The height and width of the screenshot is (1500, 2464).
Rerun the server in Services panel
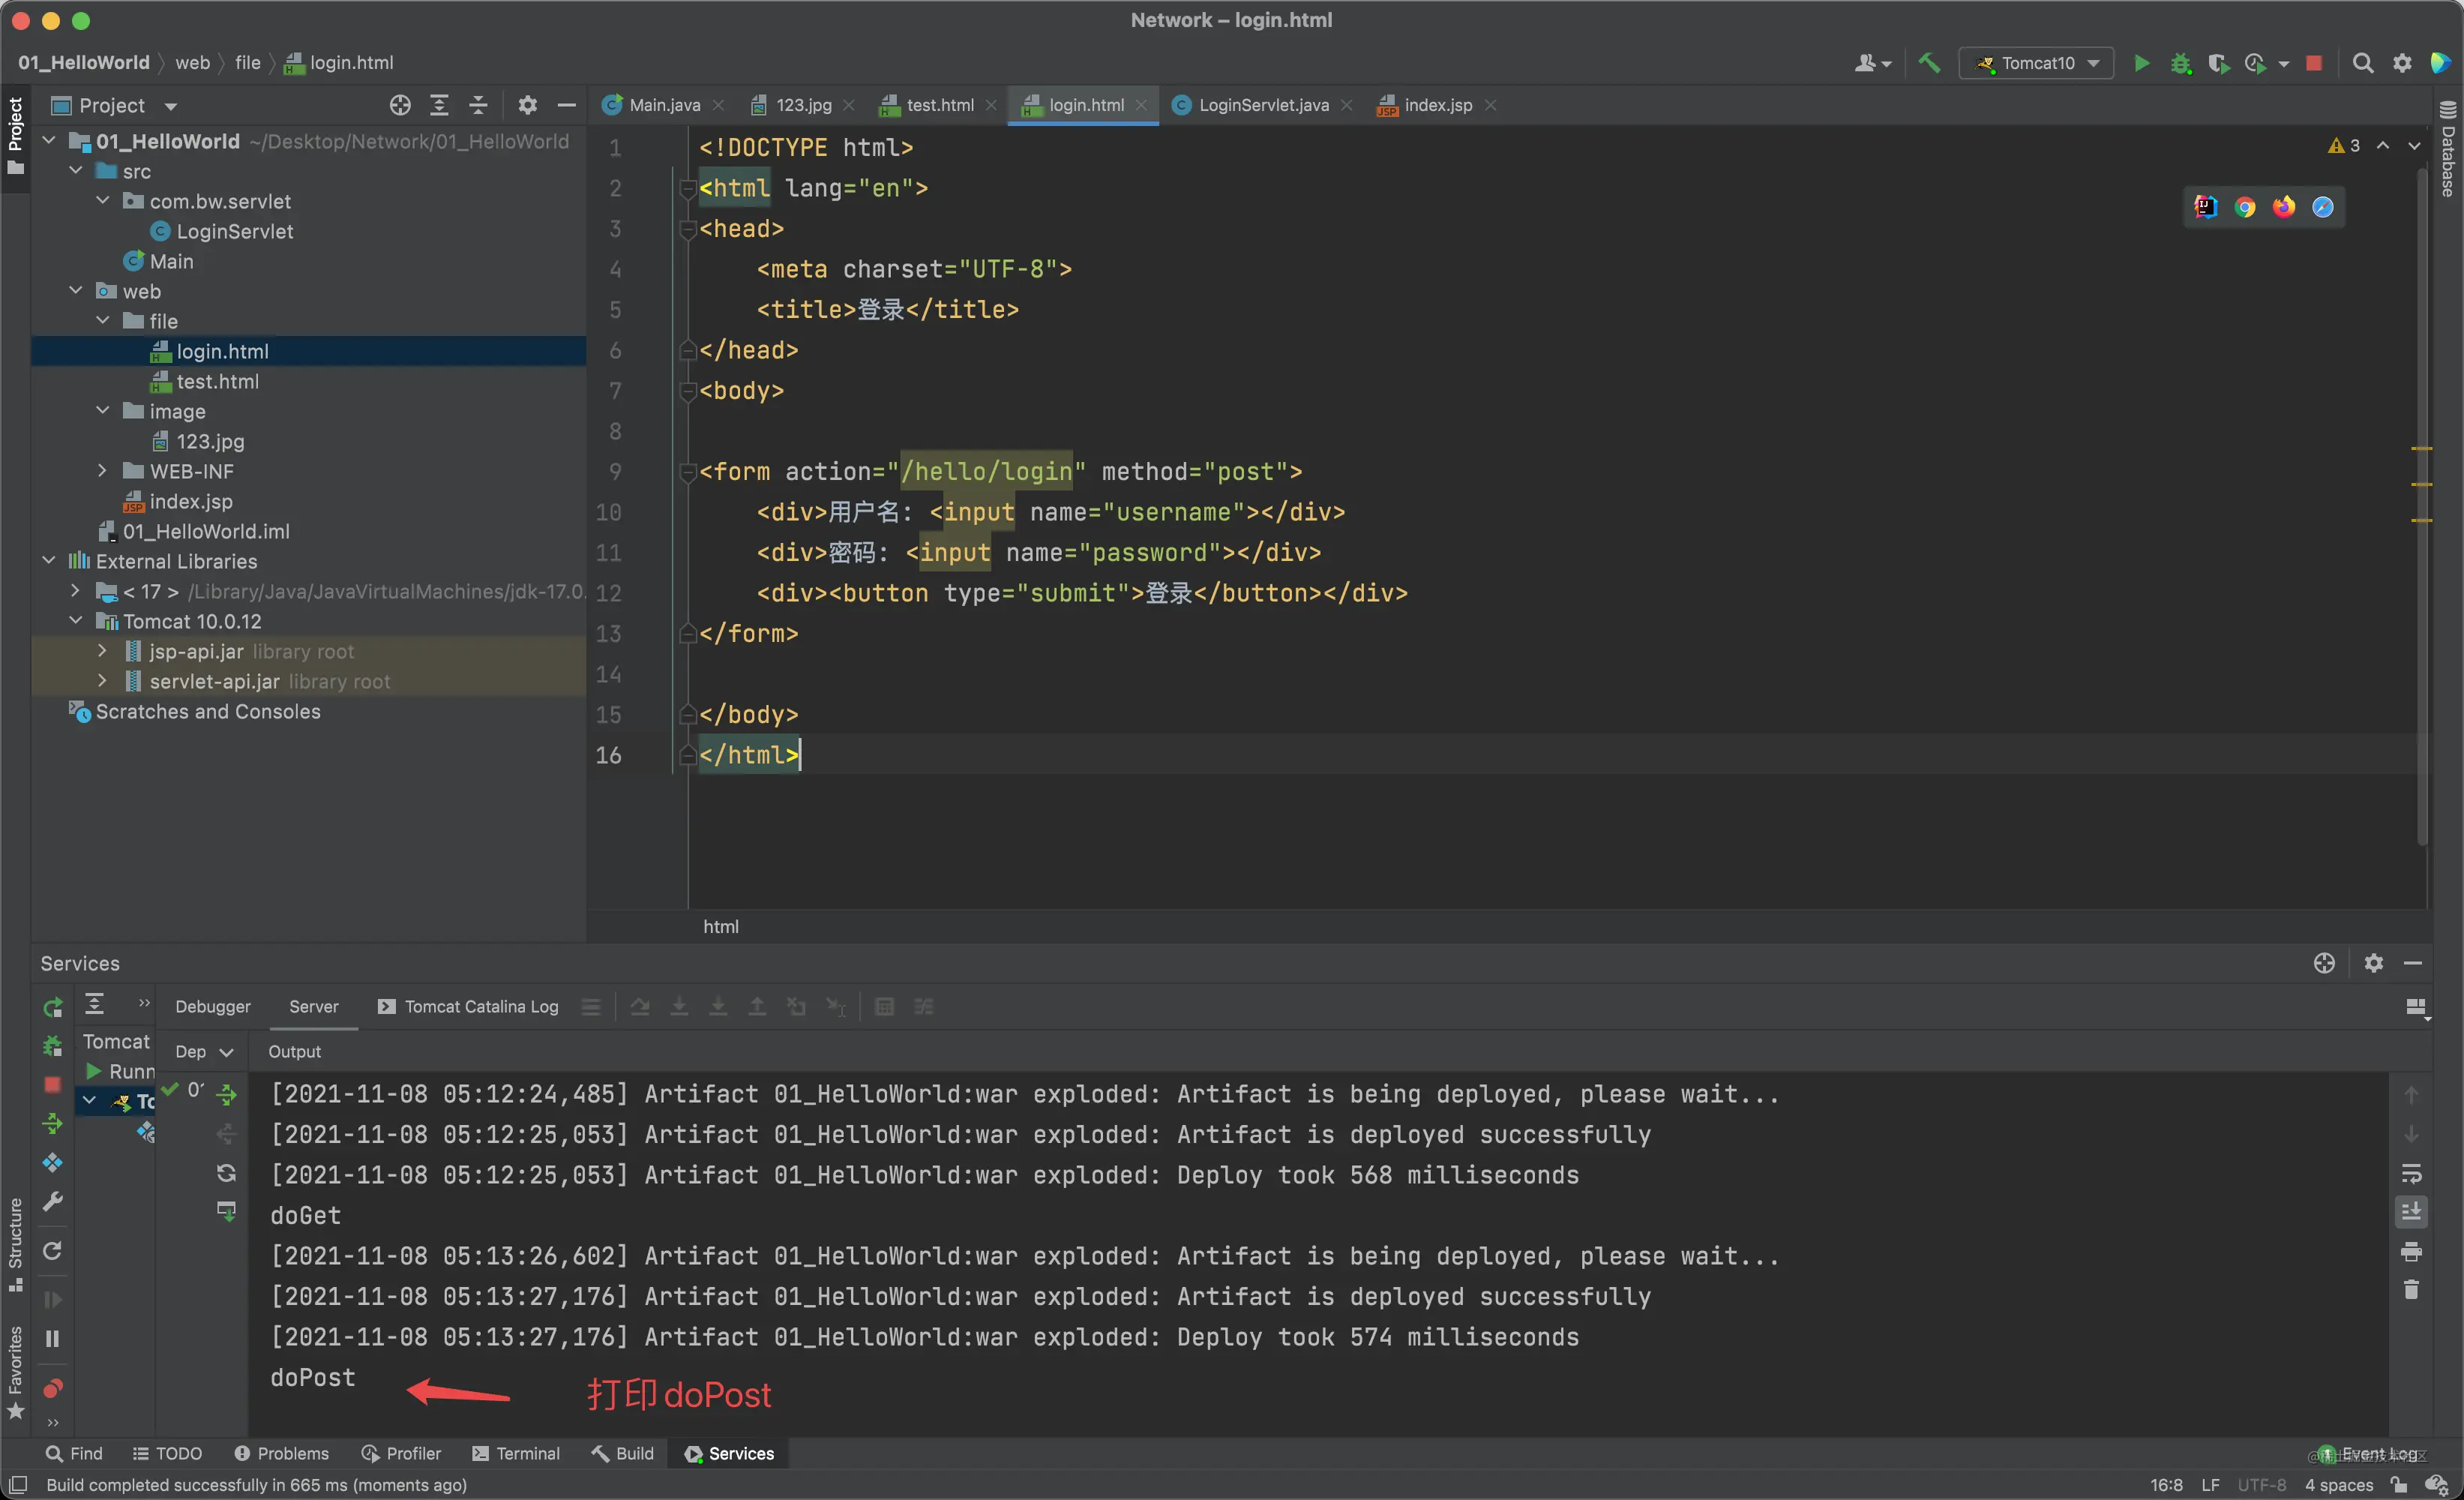53,1007
